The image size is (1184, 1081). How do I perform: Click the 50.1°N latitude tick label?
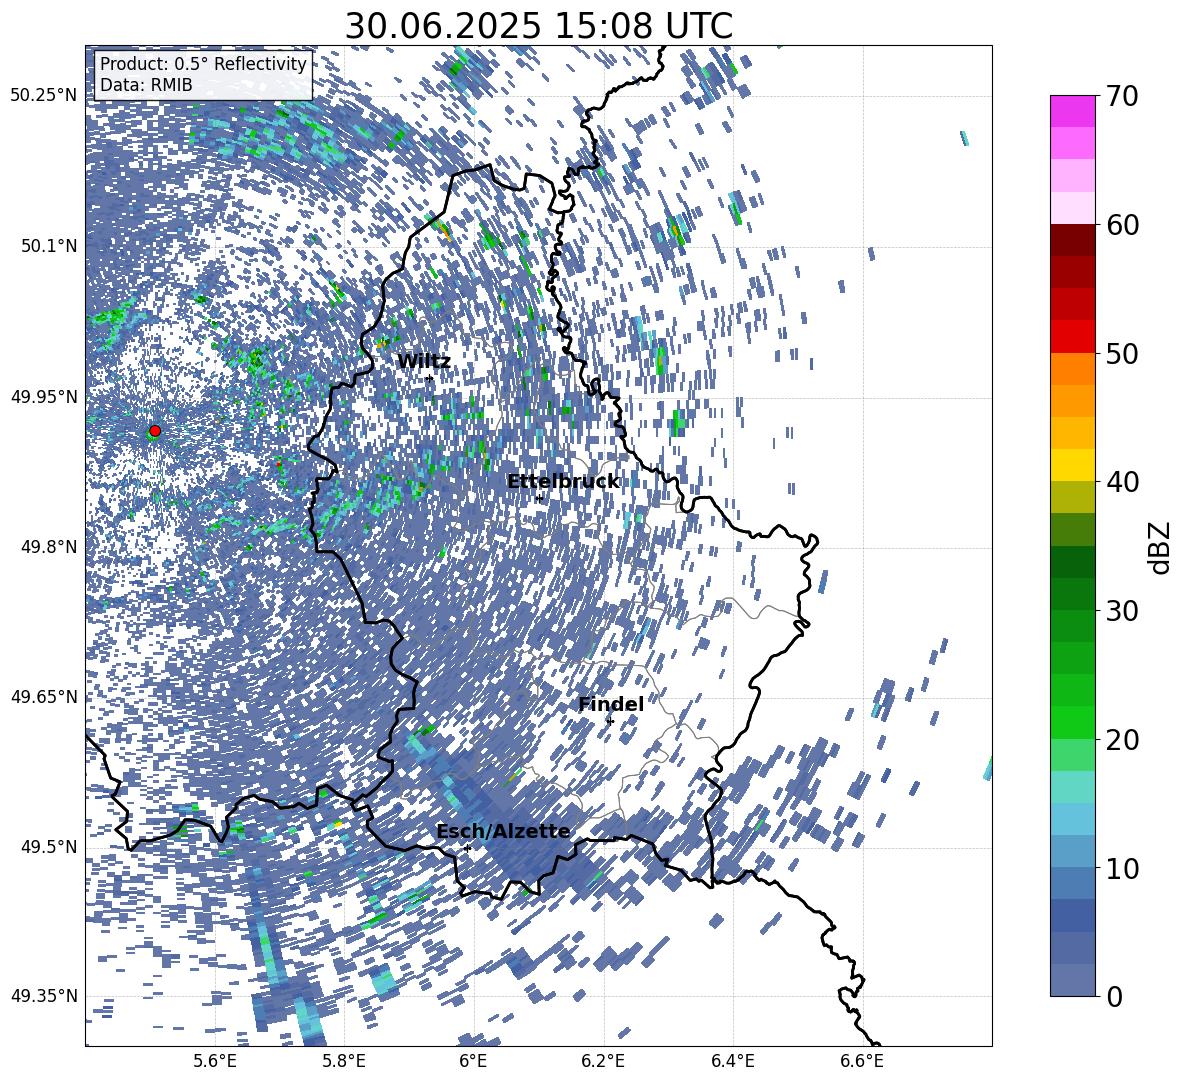[x=50, y=246]
